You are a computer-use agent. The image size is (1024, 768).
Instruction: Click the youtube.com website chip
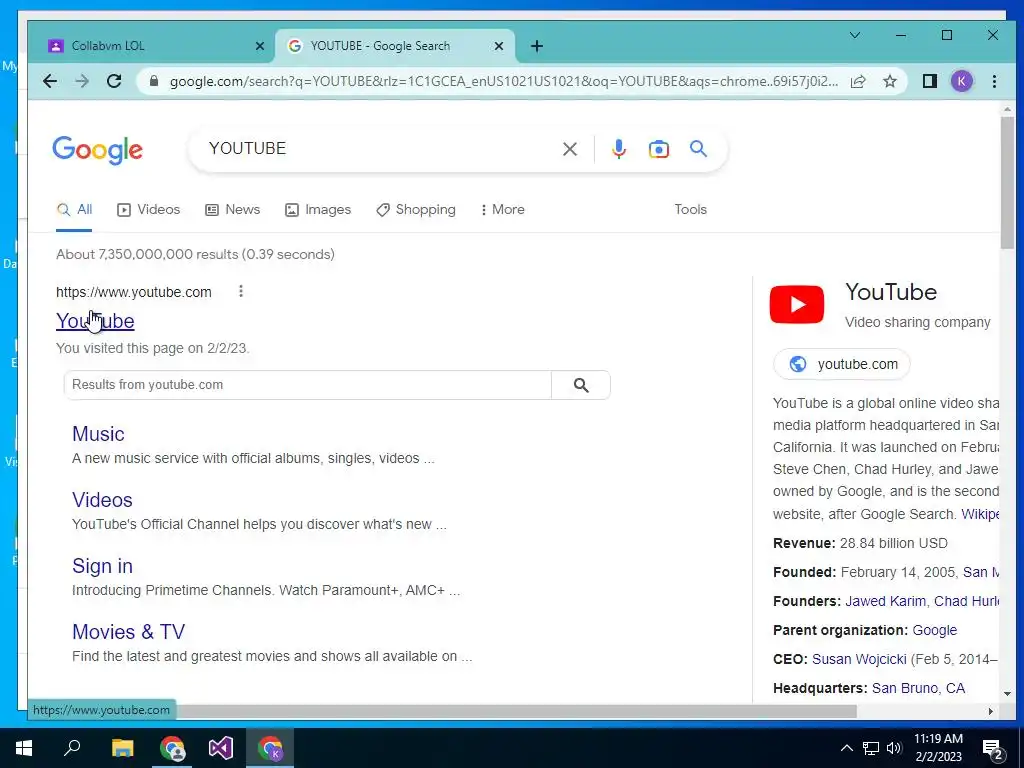842,364
